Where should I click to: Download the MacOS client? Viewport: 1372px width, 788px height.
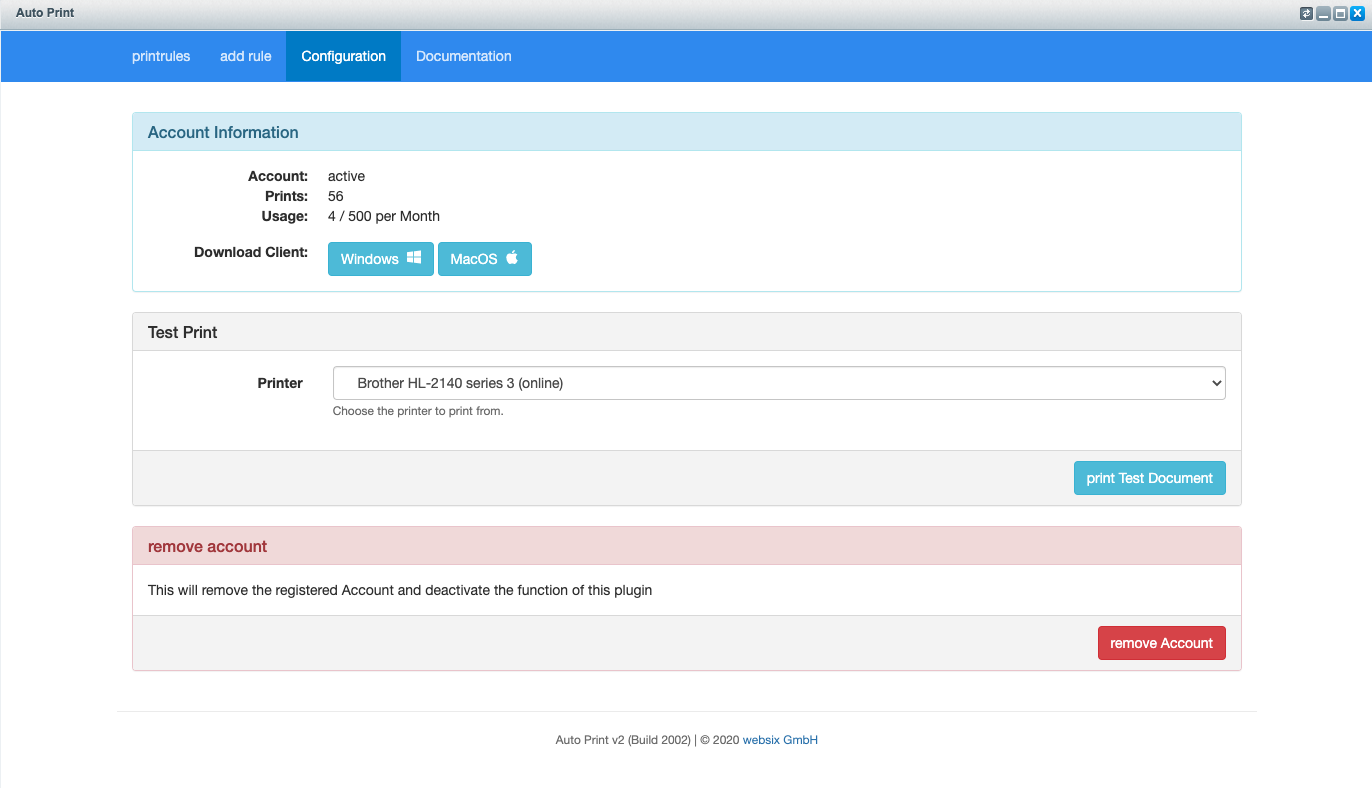[x=485, y=259]
